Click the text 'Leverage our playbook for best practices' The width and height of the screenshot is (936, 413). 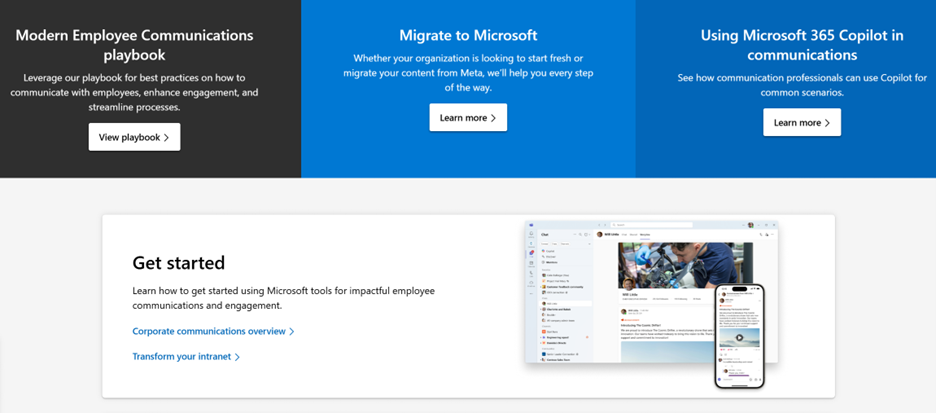click(134, 93)
